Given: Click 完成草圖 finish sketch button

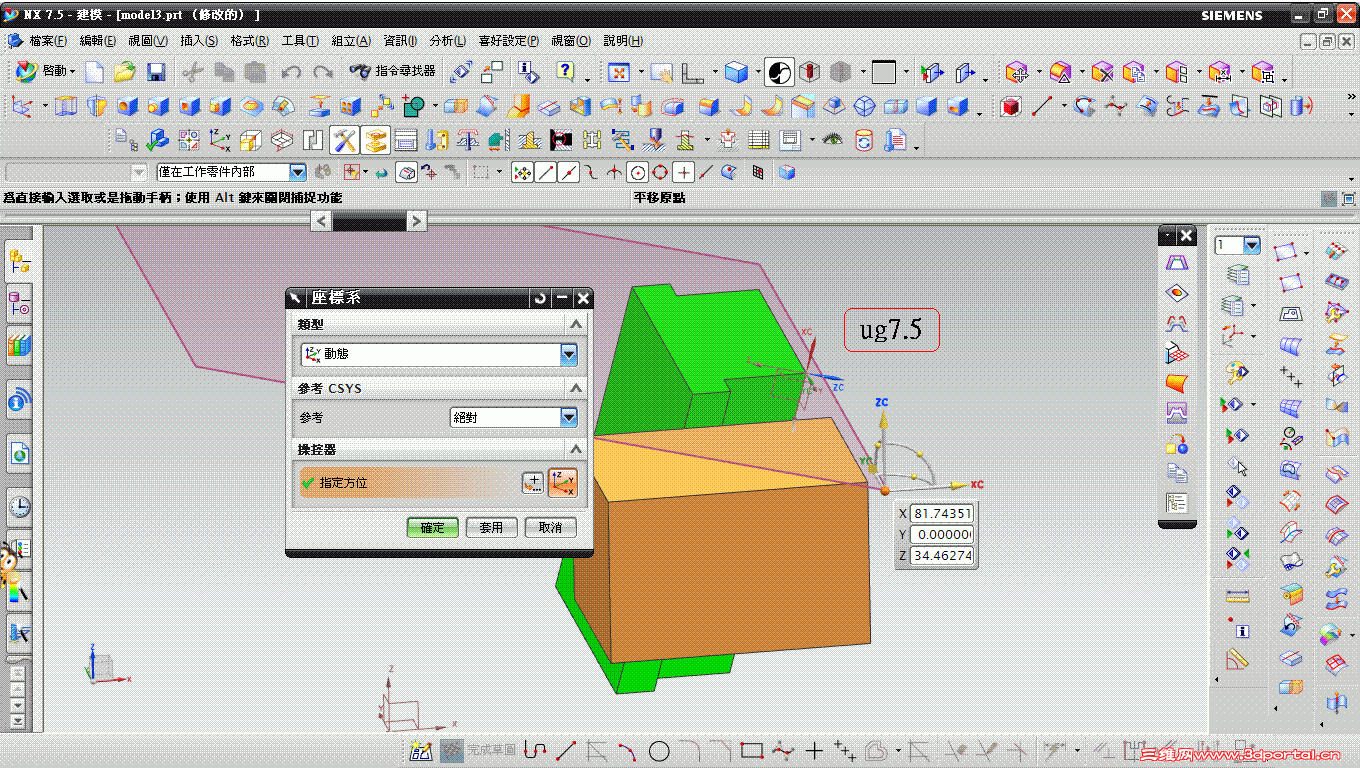Looking at the screenshot, I should pyautogui.click(x=480, y=750).
